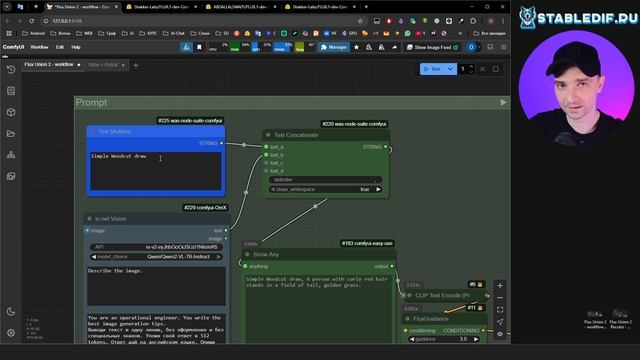640x360 pixels.
Task: Select the second browser tab Shakker-Labs
Action: pyautogui.click(x=161, y=7)
